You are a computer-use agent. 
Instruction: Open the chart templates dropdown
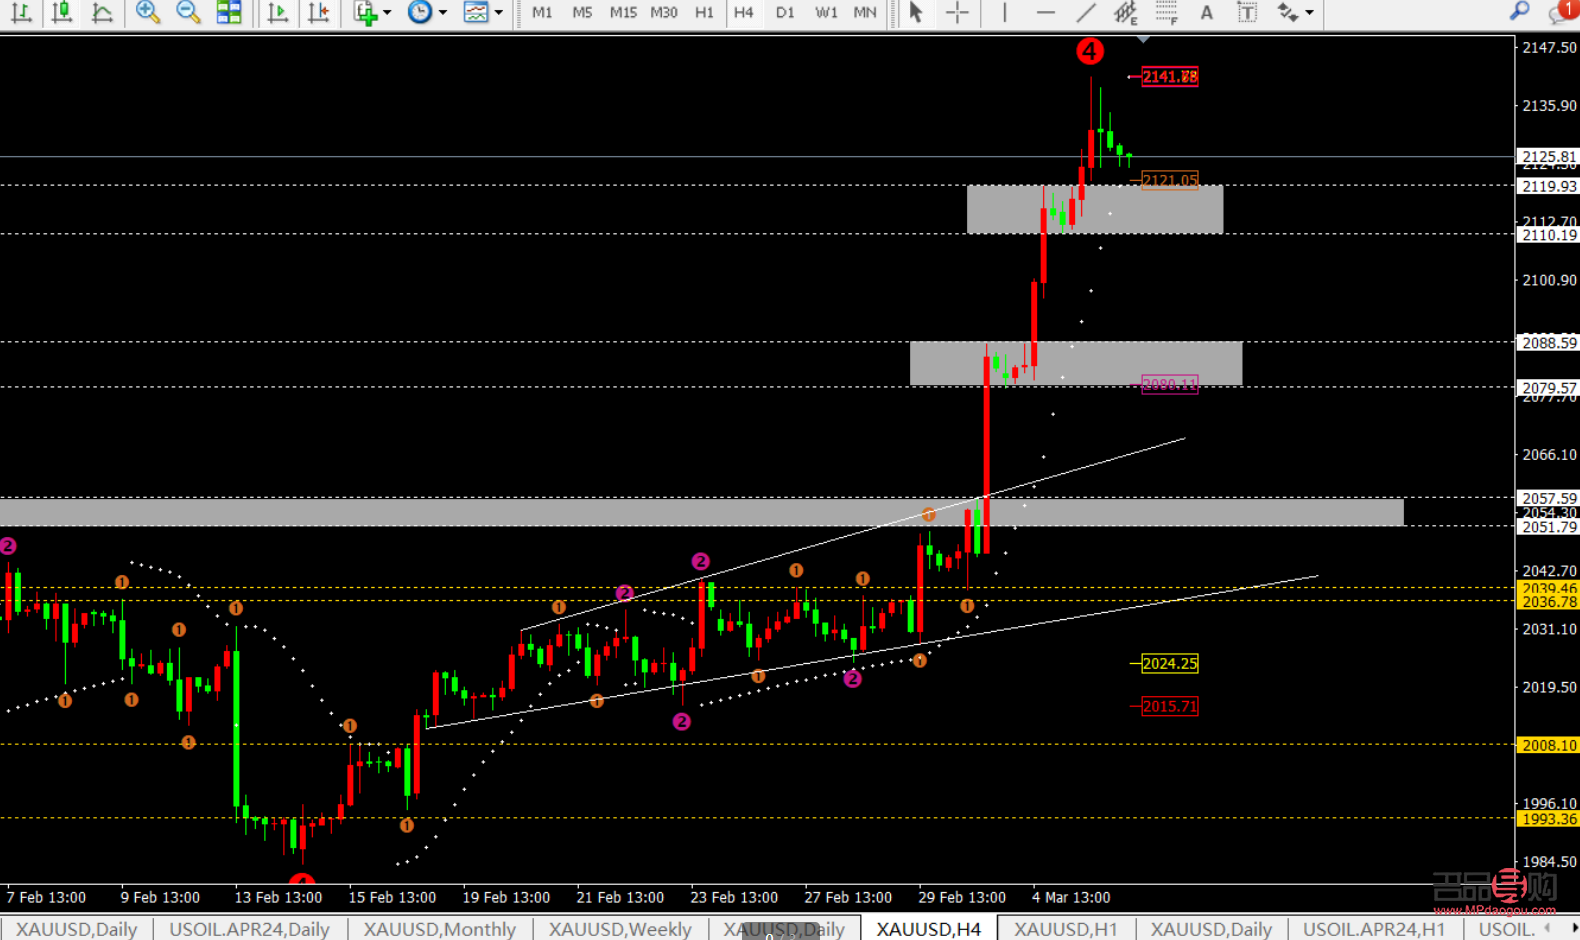[498, 13]
